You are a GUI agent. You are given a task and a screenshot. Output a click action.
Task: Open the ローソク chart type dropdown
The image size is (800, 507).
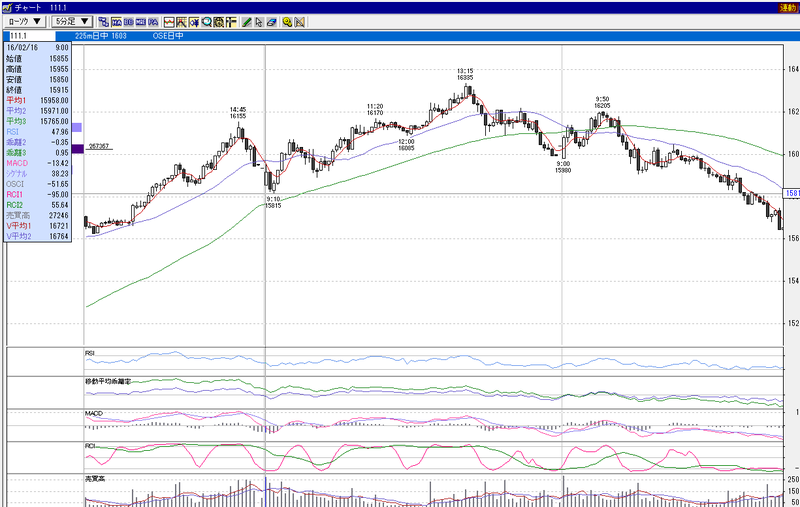pos(24,21)
